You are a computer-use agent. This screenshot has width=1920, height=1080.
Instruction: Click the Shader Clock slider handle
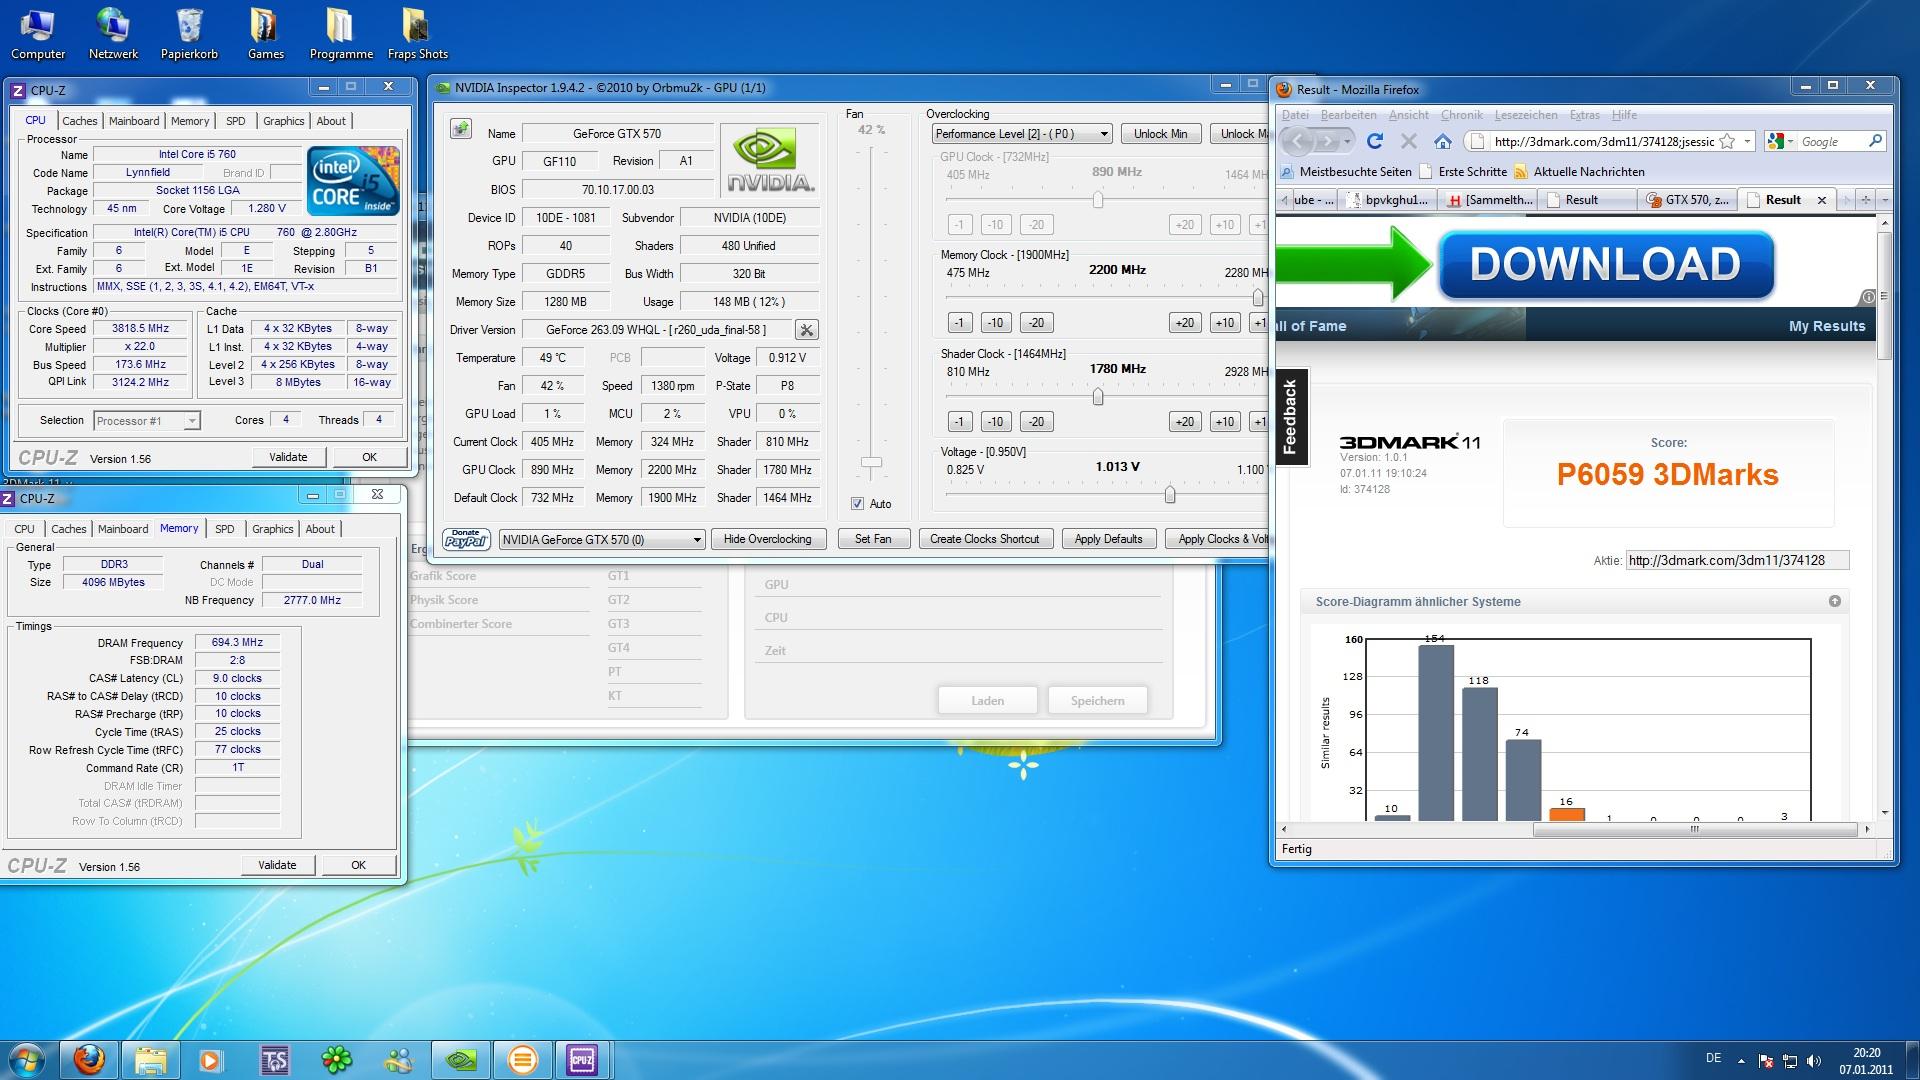(x=1098, y=397)
